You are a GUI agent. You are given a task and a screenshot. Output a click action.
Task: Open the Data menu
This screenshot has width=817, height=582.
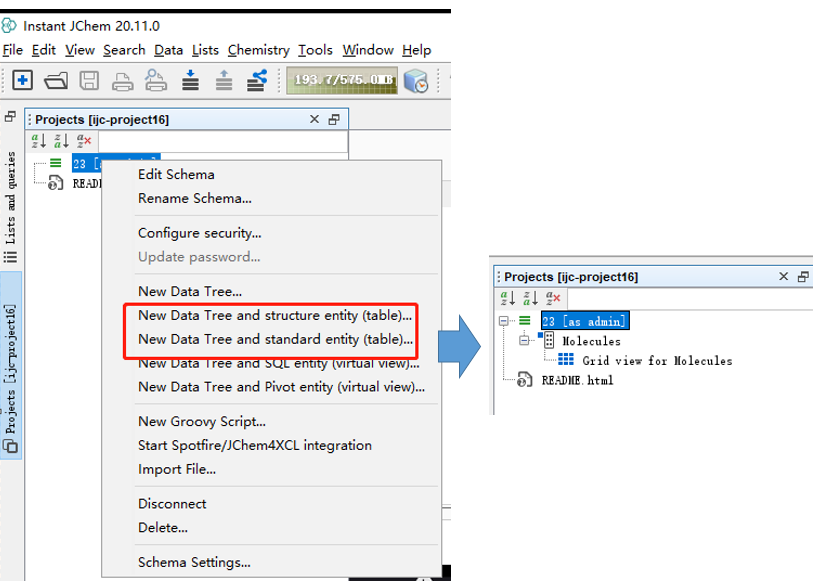168,50
